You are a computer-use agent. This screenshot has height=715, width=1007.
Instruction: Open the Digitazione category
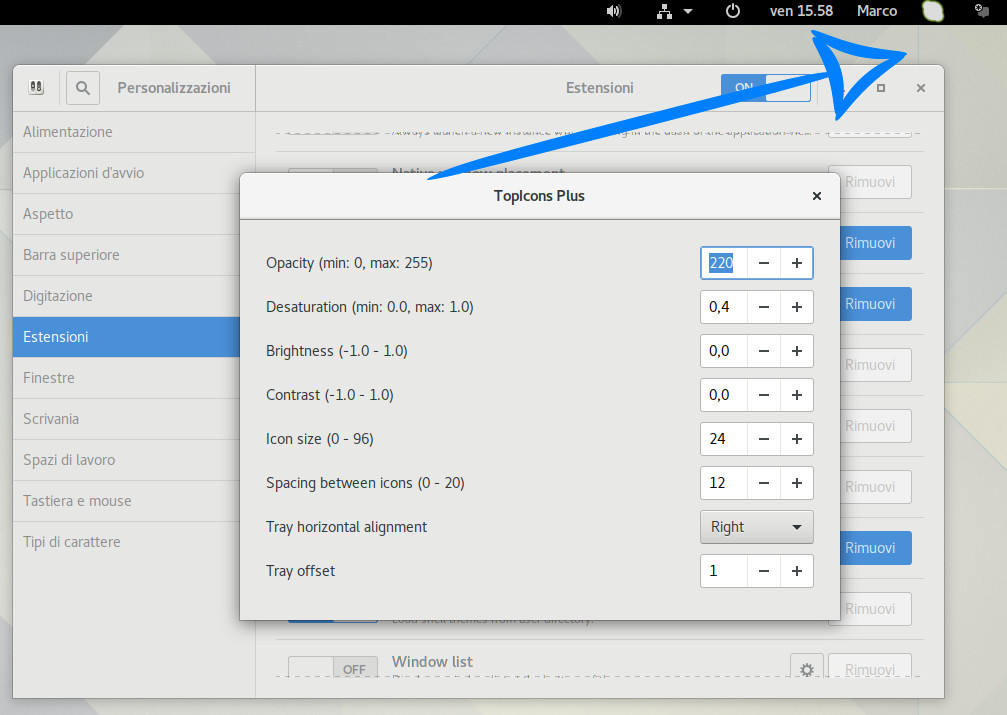click(126, 296)
